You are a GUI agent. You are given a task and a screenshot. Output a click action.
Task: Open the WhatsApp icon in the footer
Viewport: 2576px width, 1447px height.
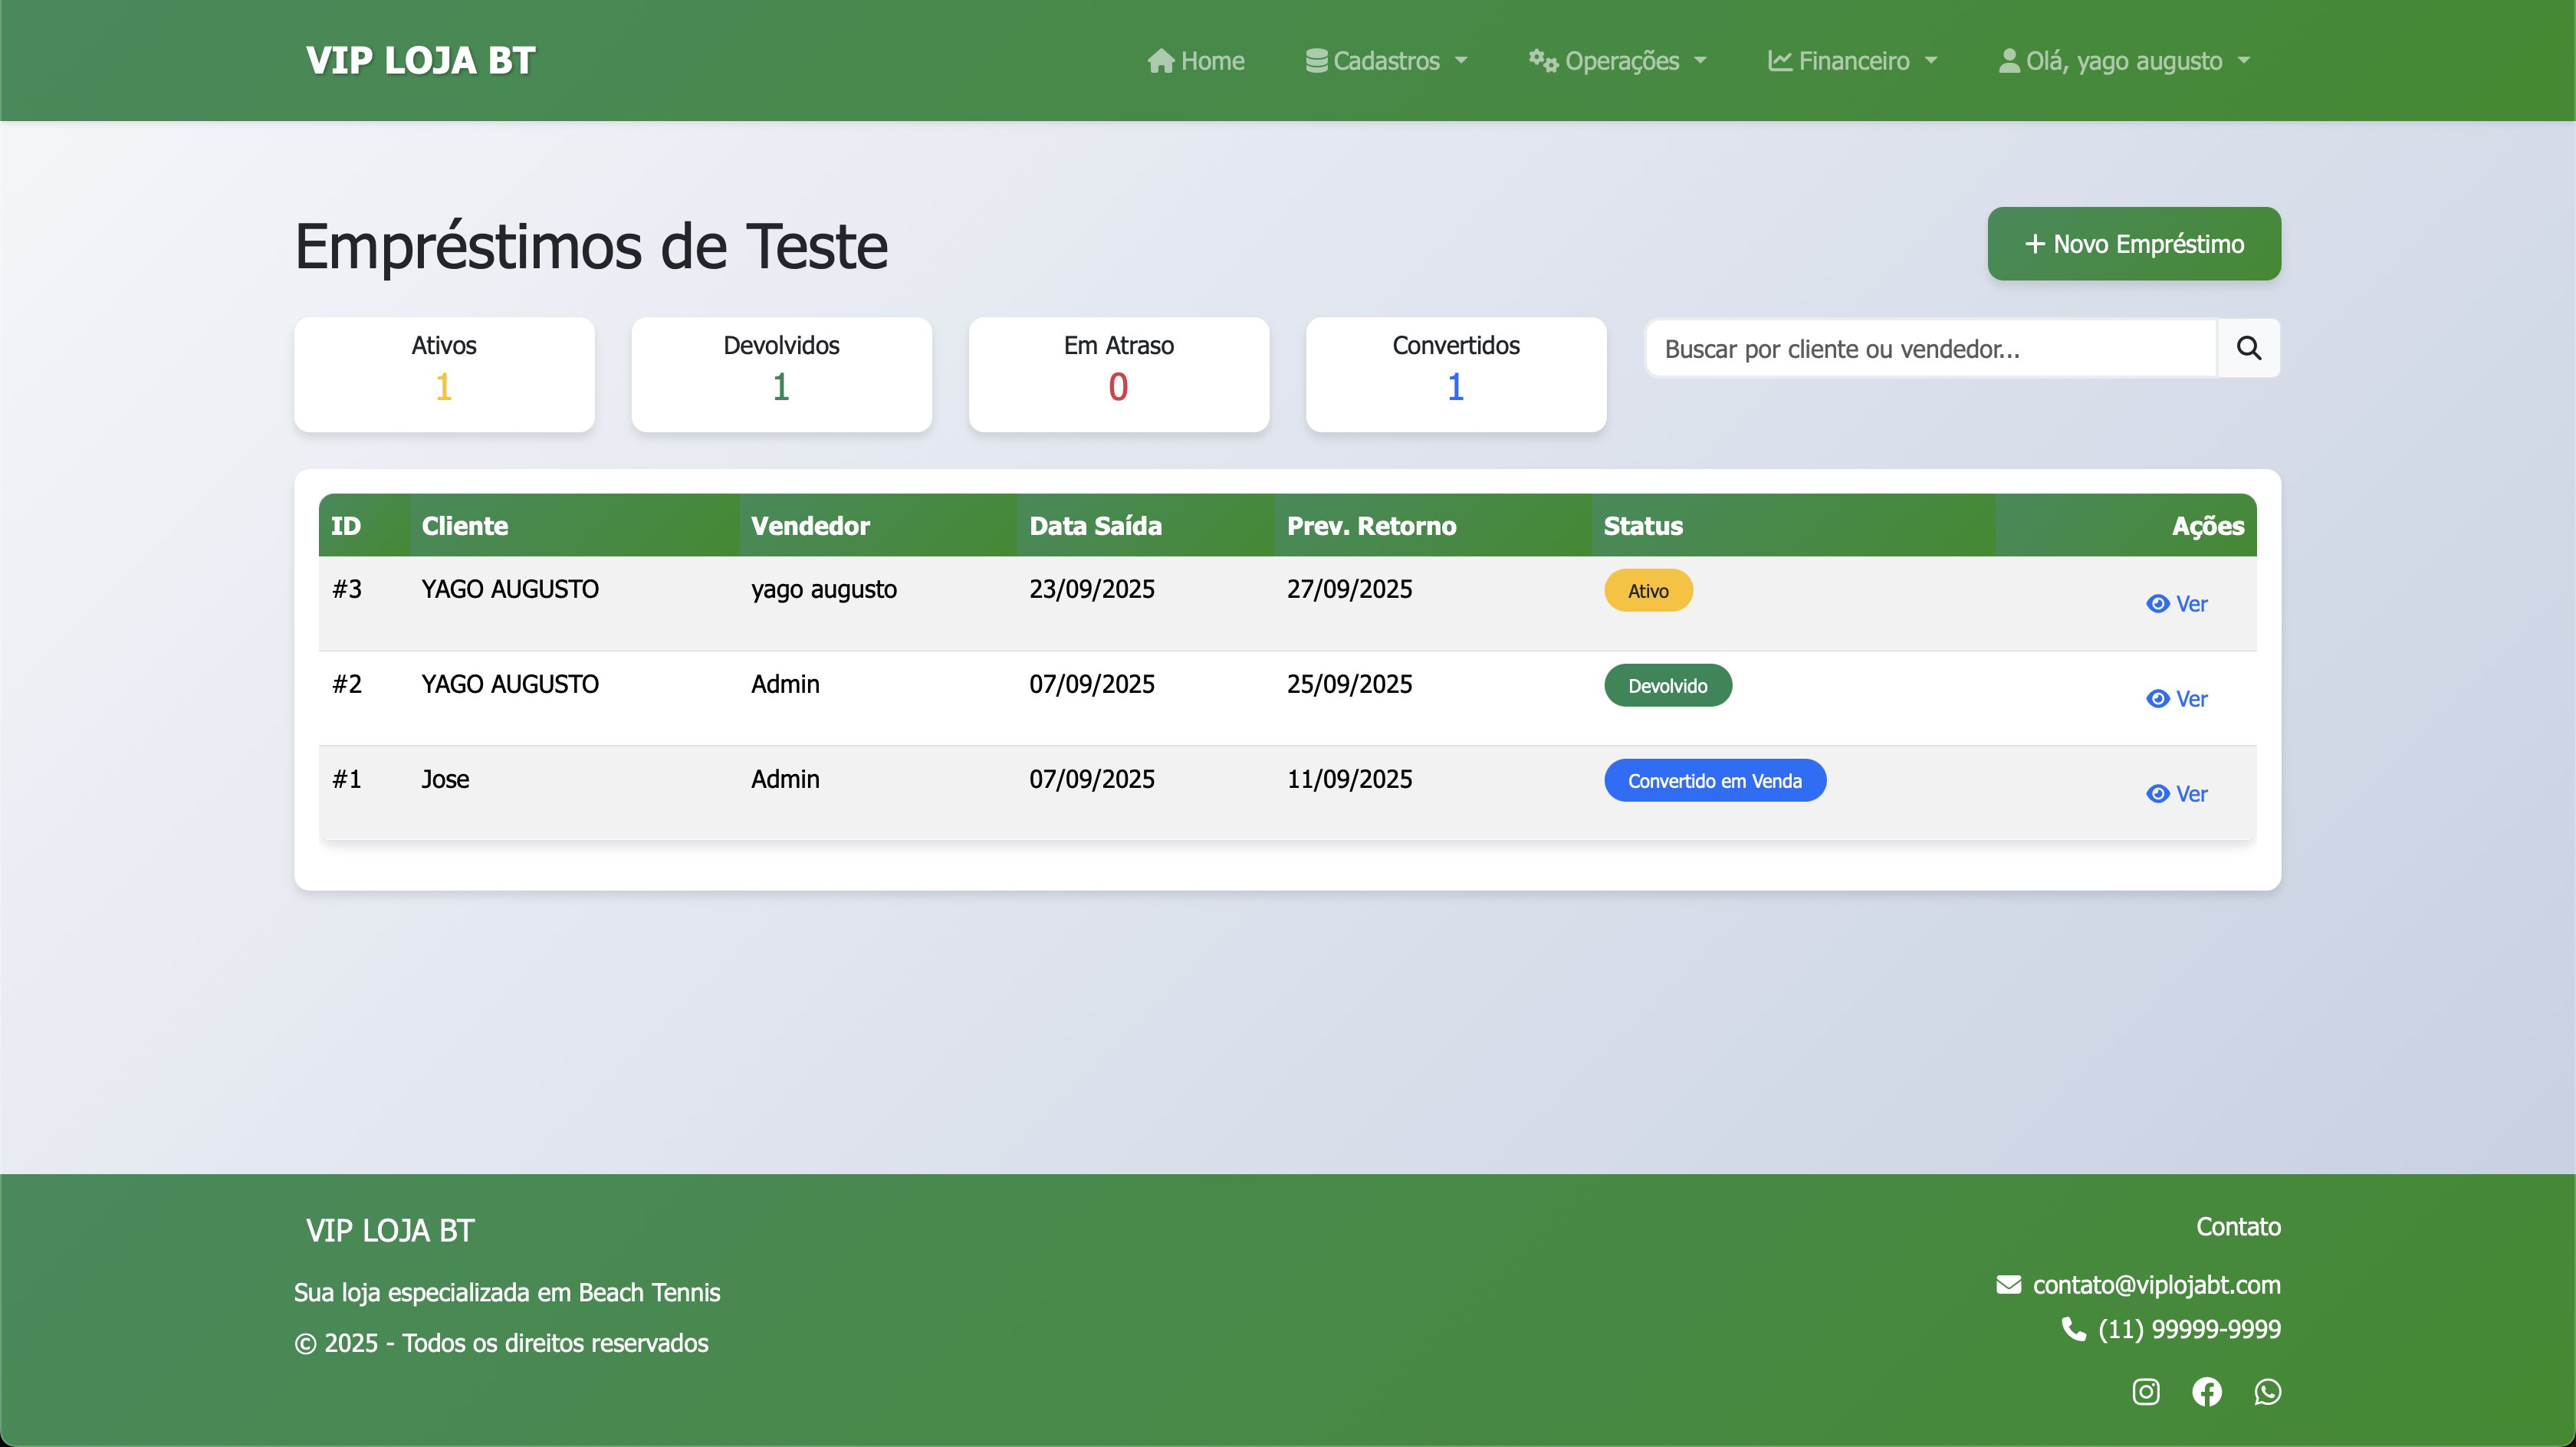[x=2268, y=1391]
